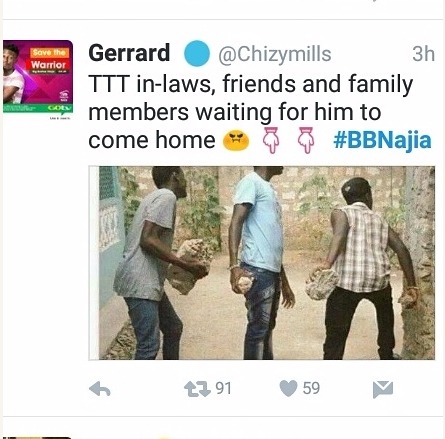Tap the reply arrow icon
445x439 pixels.
[100, 389]
